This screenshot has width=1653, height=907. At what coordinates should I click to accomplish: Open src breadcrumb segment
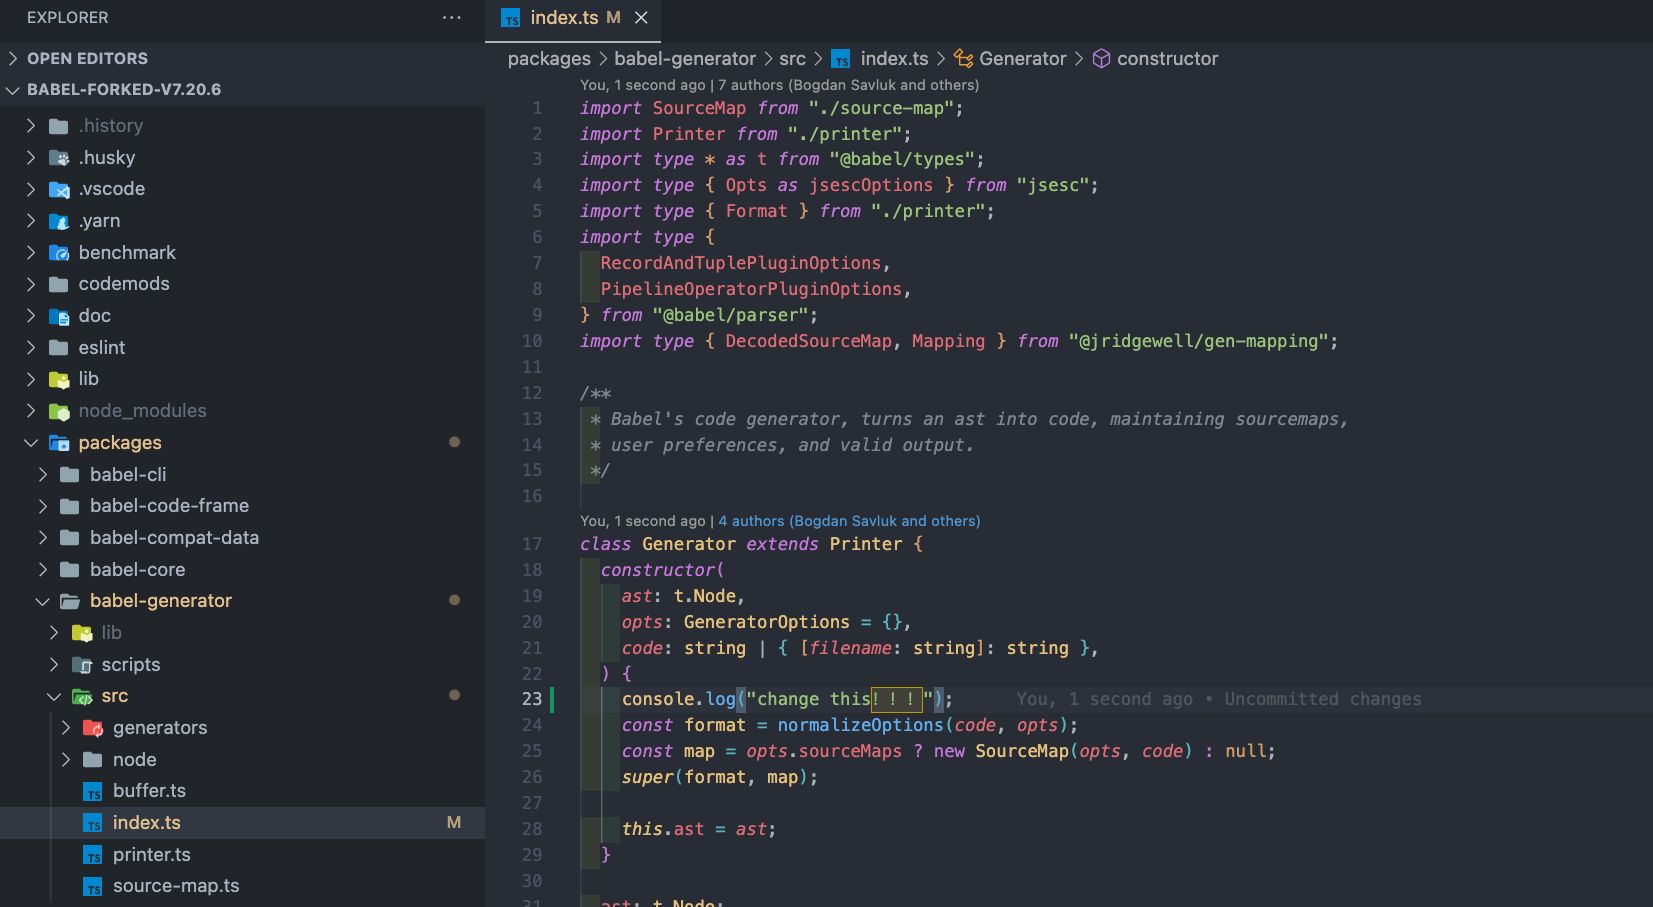pyautogui.click(x=792, y=59)
